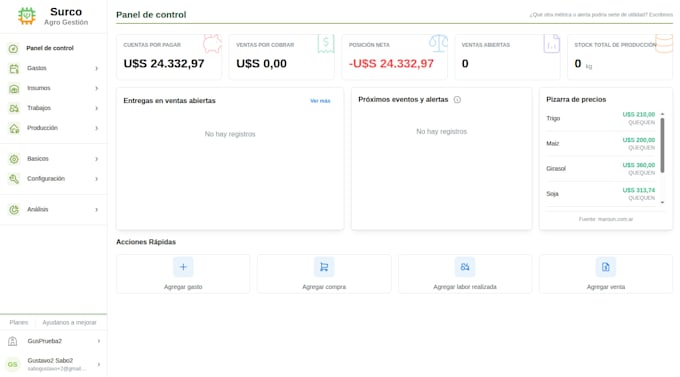Image resolution: width=680 pixels, height=377 pixels.
Task: Click the Insumos sidebar icon
Action: pos(14,89)
